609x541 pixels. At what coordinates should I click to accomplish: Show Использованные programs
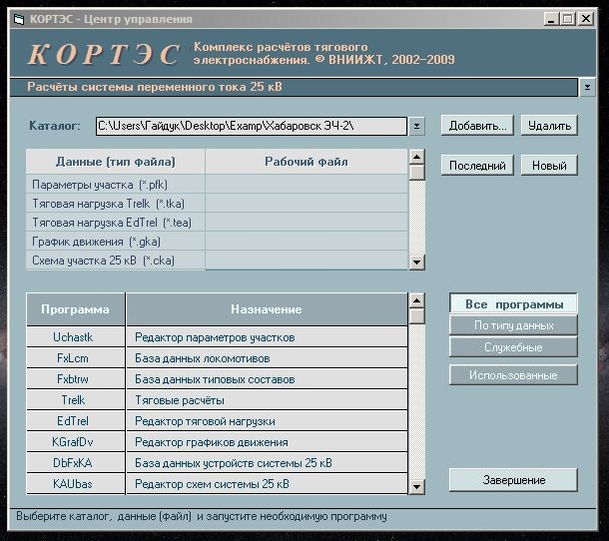(513, 375)
